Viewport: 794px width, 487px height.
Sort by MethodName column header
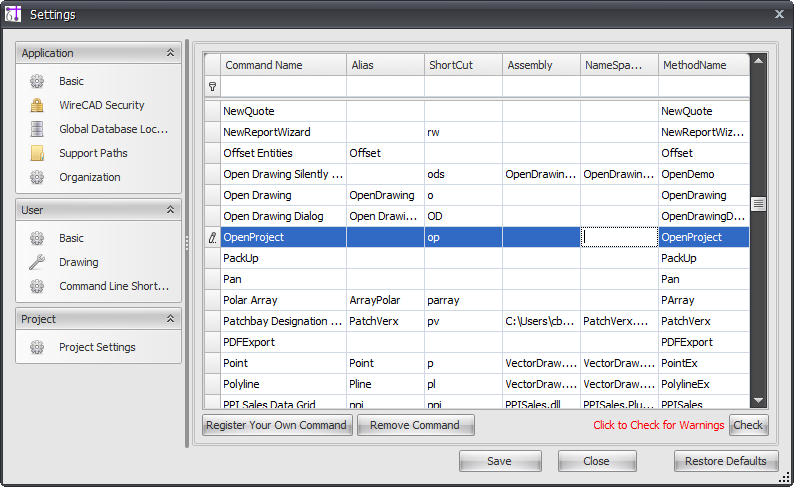pos(704,65)
